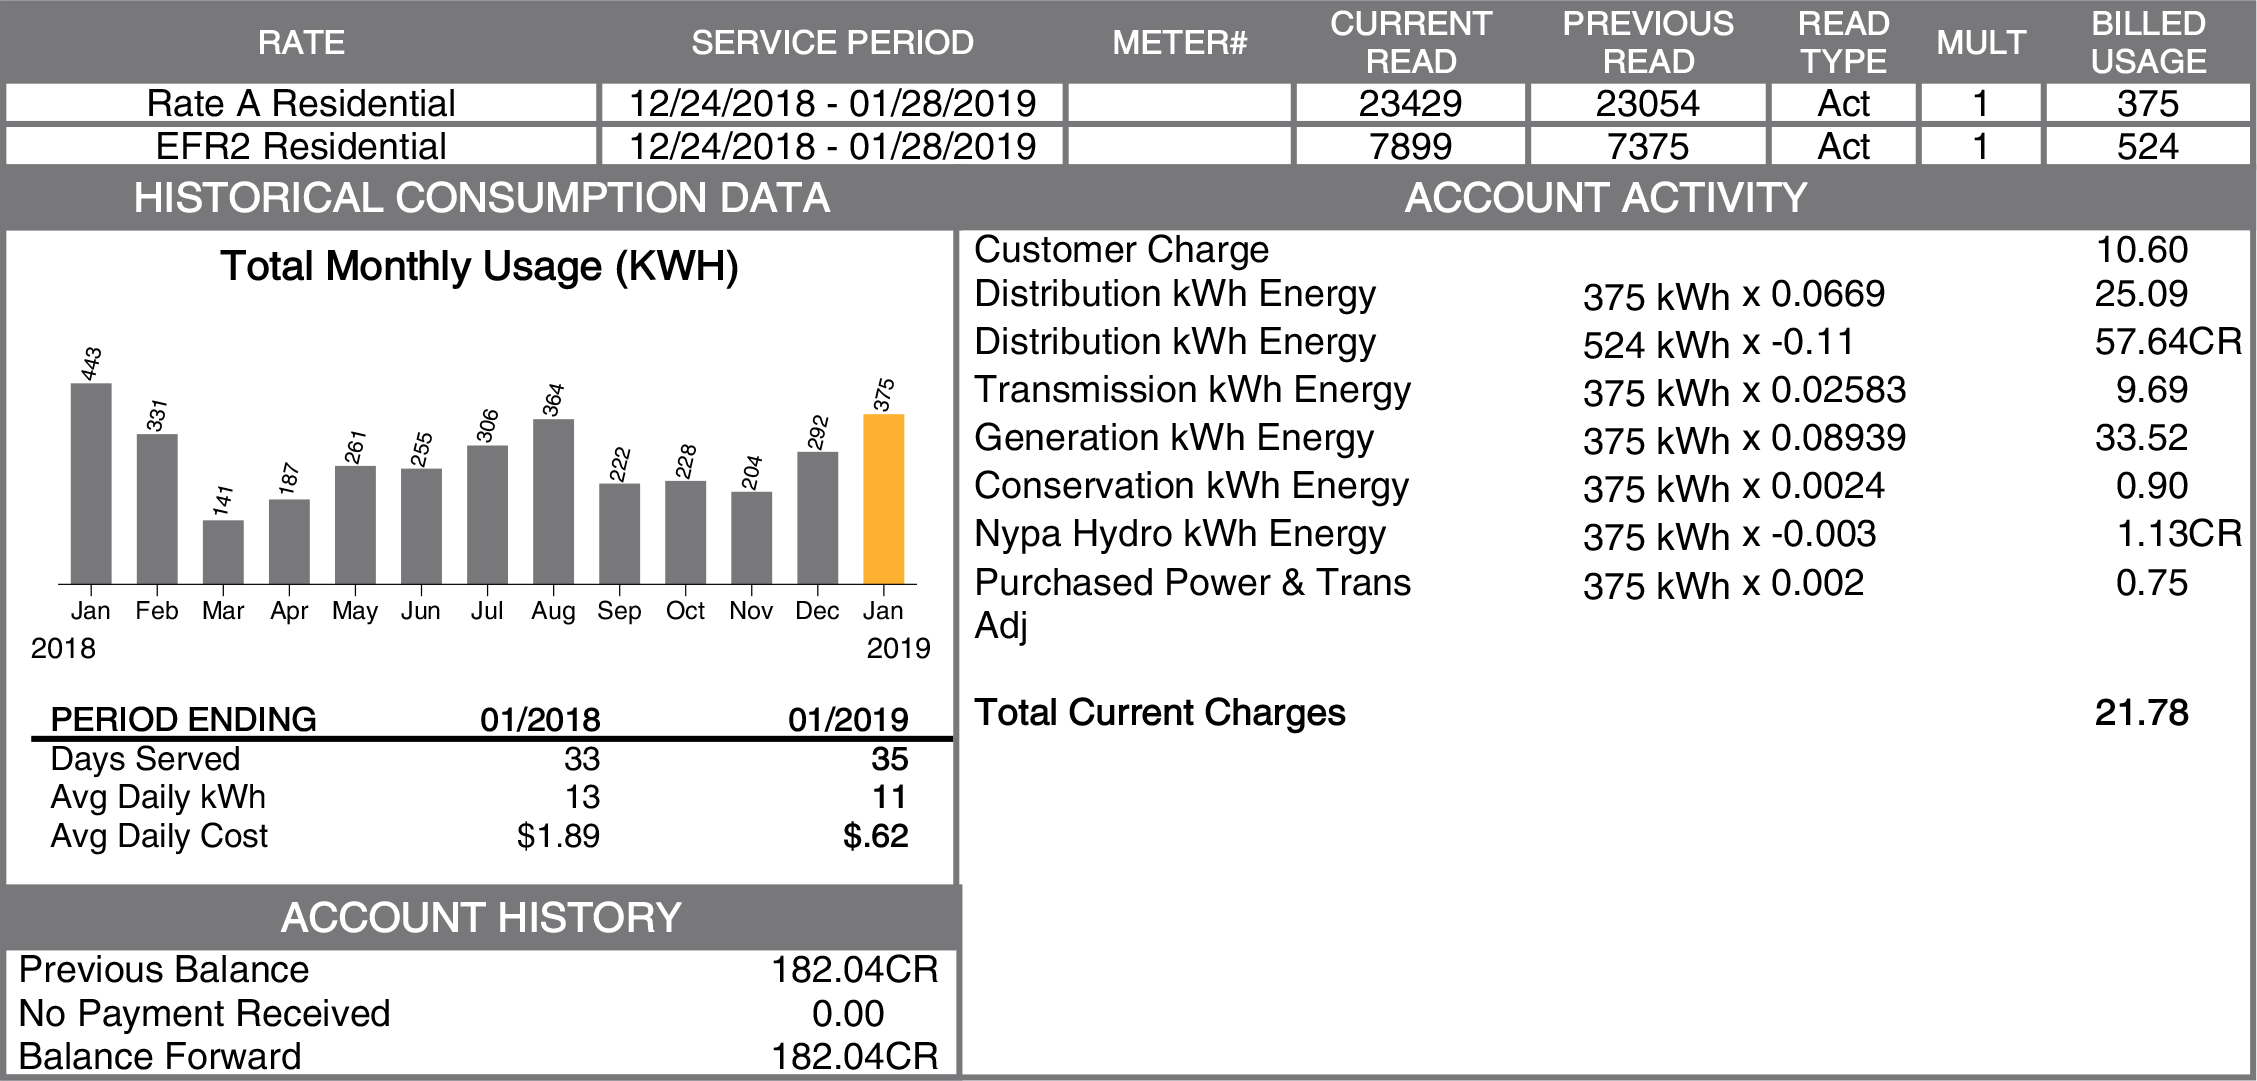Click the Balance Forward row label
Image resolution: width=2257 pixels, height=1081 pixels.
point(160,1056)
